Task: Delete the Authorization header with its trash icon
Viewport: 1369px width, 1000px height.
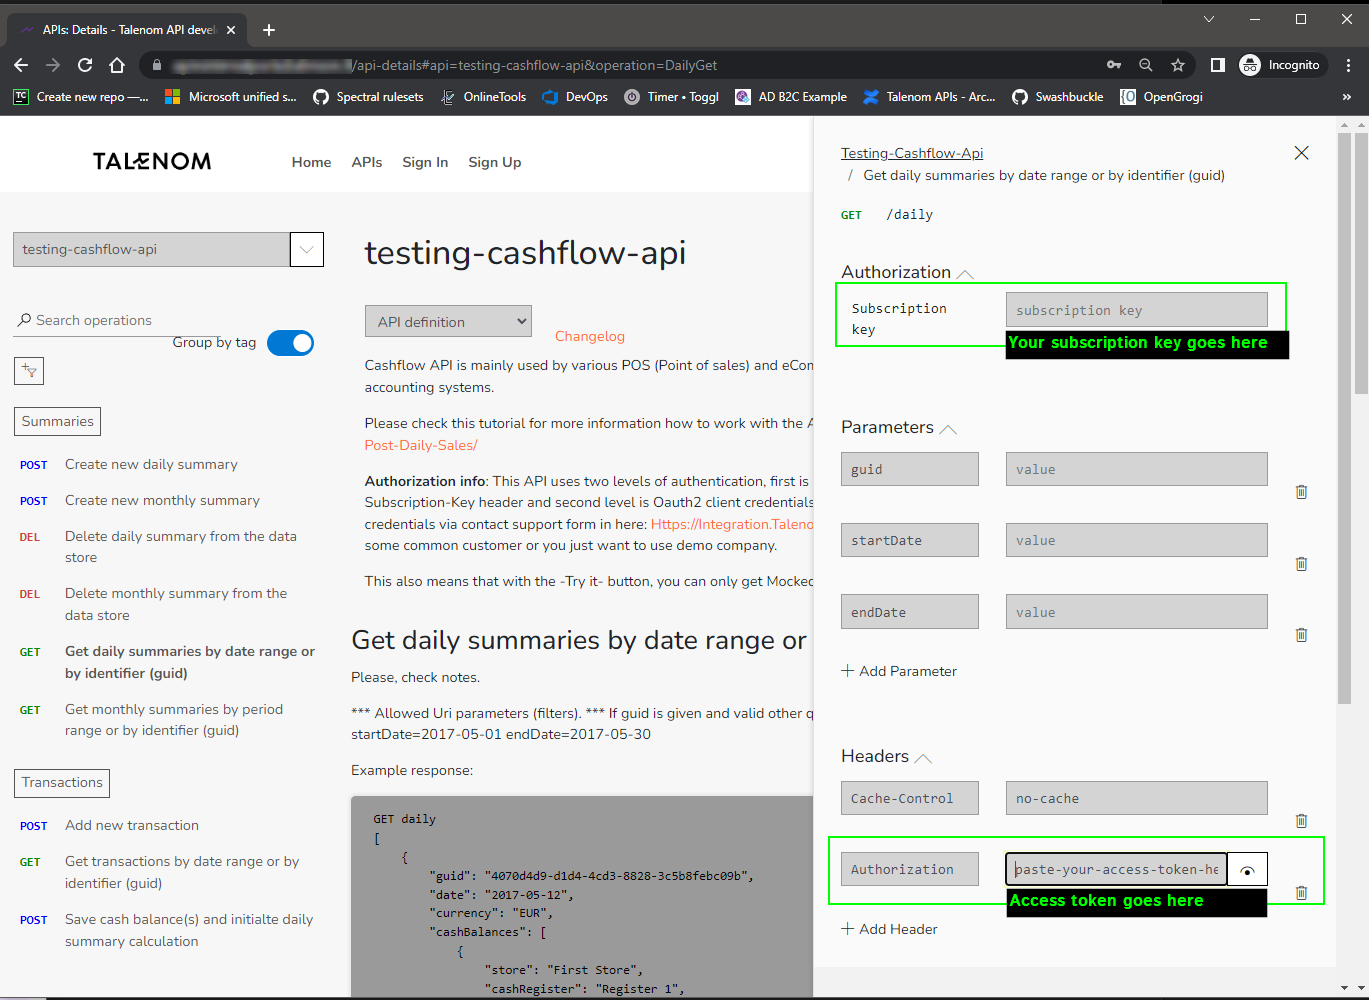Action: point(1301,893)
